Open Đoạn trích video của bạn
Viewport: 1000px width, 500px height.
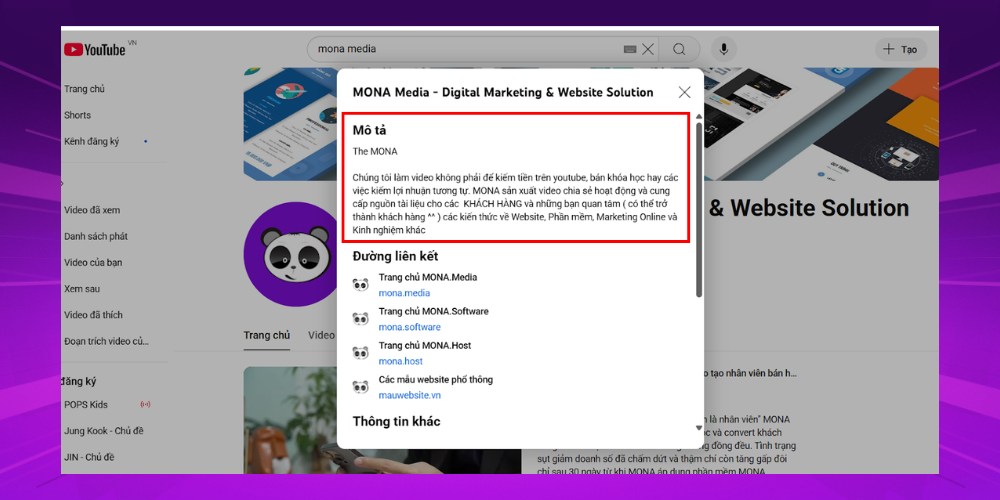click(x=106, y=341)
